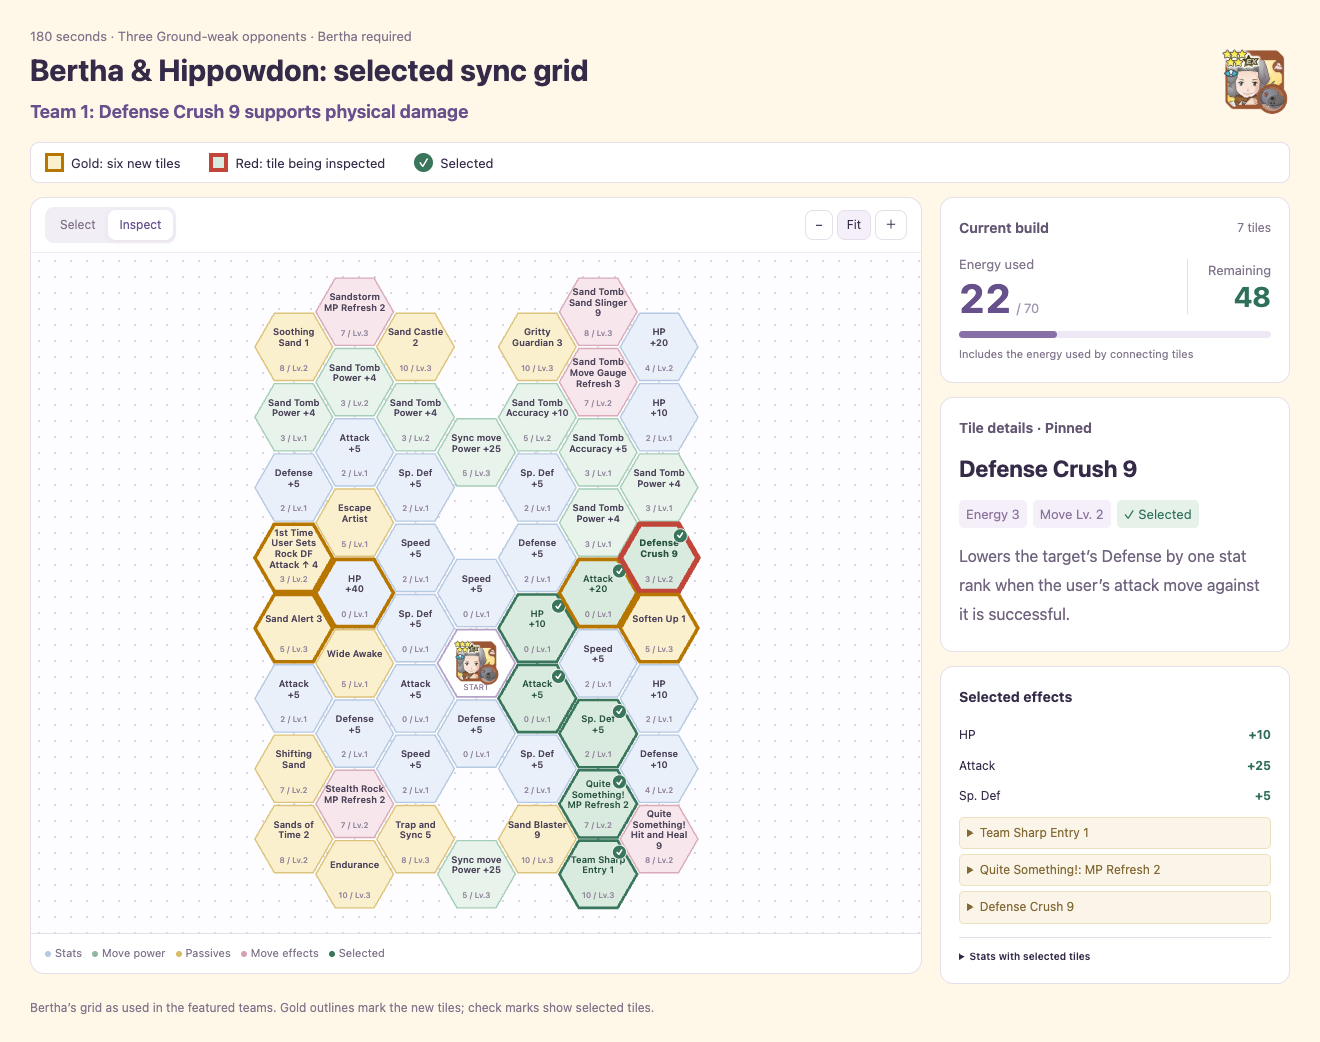Viewport: 1320px width, 1042px height.
Task: Select the Gritty Guardian 3 hex tile
Action: (537, 348)
